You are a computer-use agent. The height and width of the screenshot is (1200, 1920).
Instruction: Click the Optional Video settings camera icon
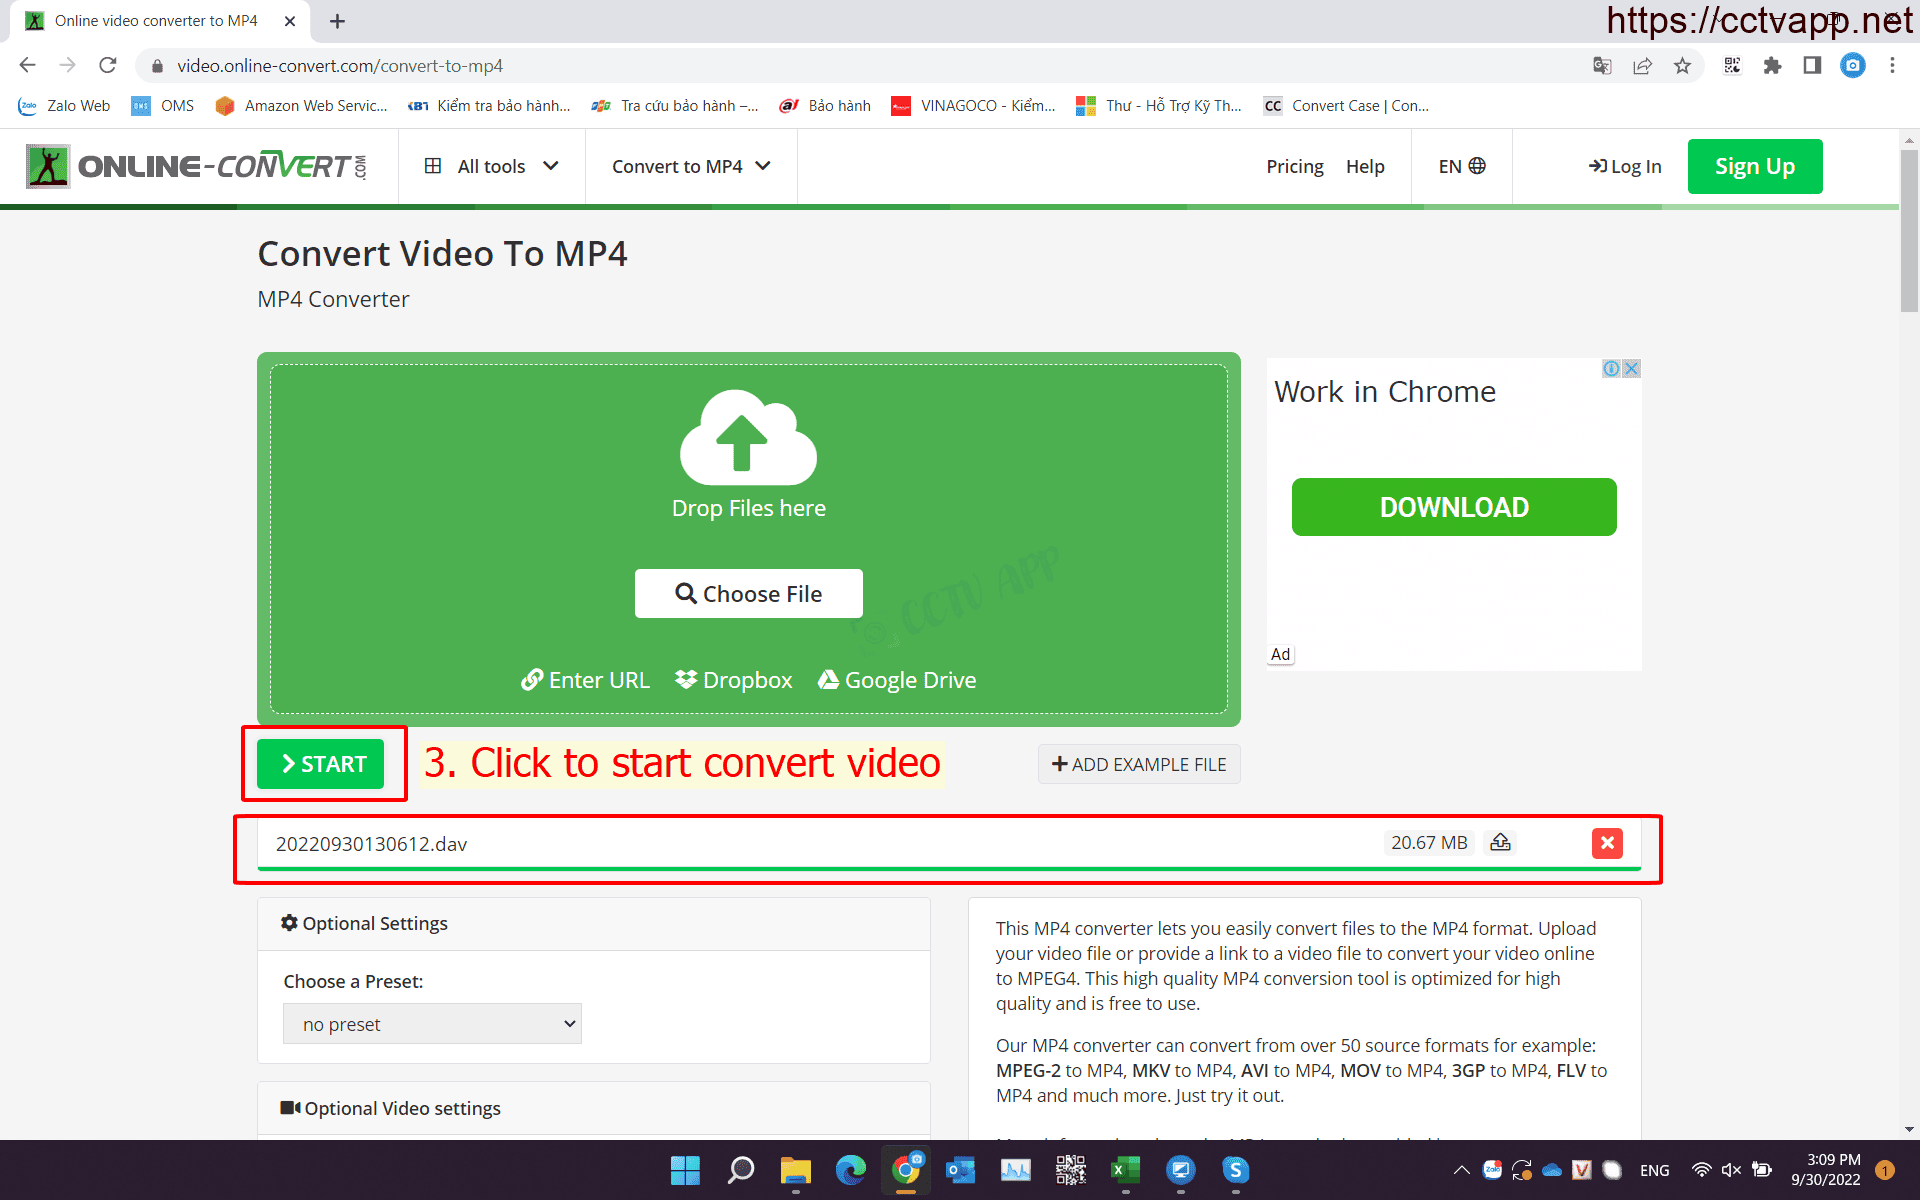click(x=290, y=1107)
